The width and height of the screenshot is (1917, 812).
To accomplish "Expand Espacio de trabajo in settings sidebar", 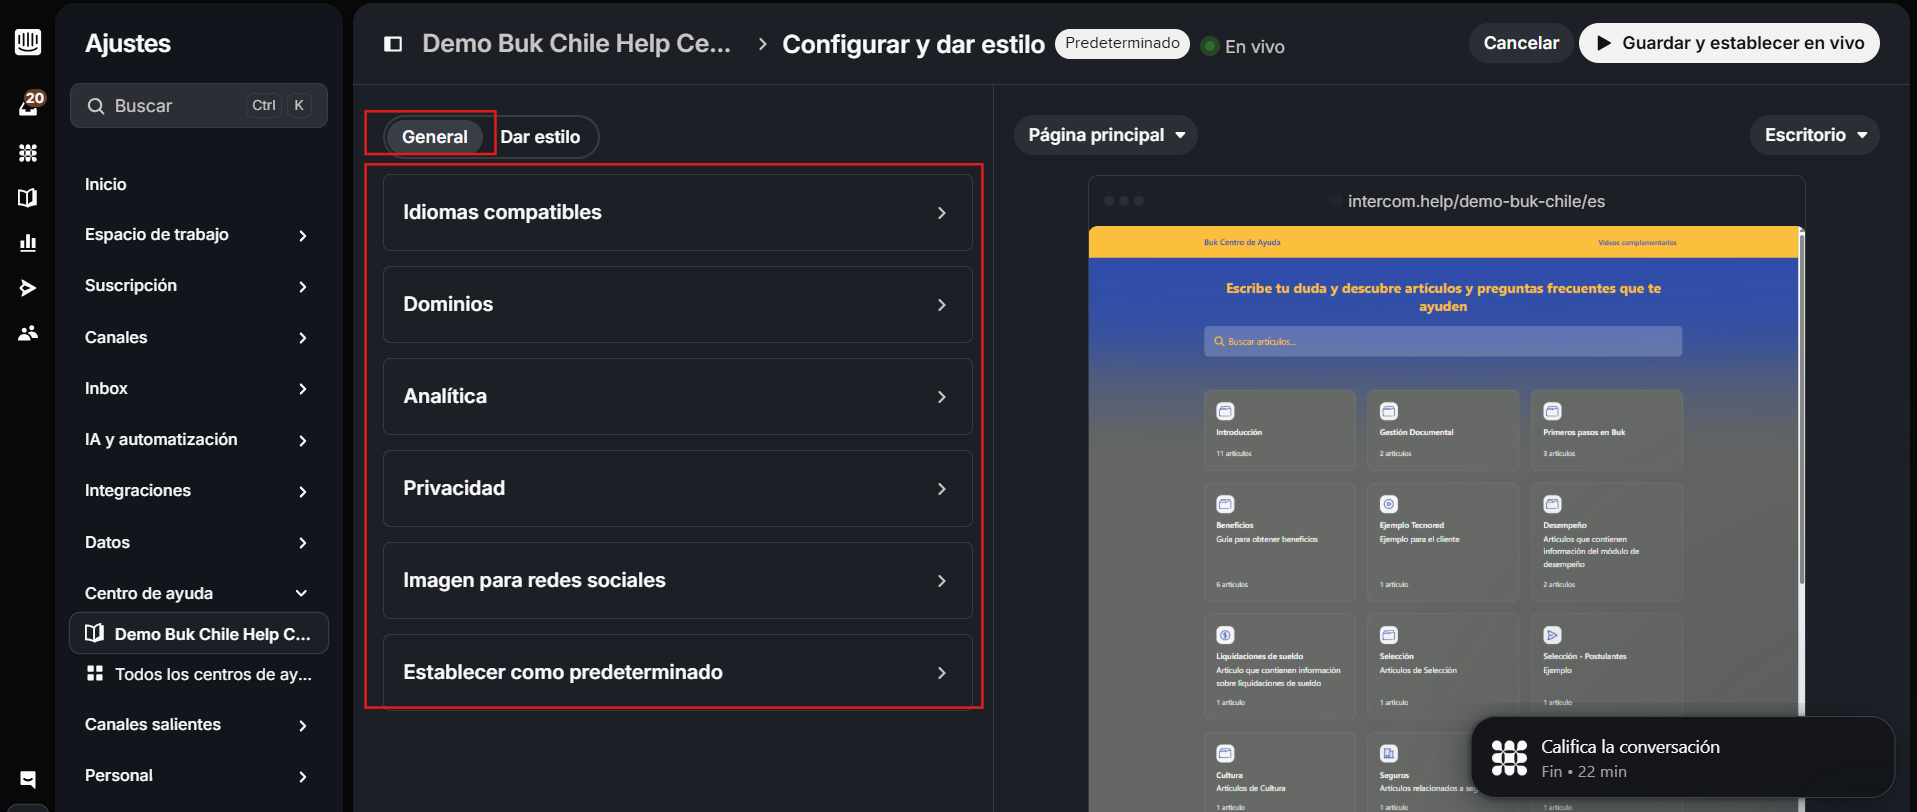I will point(197,235).
